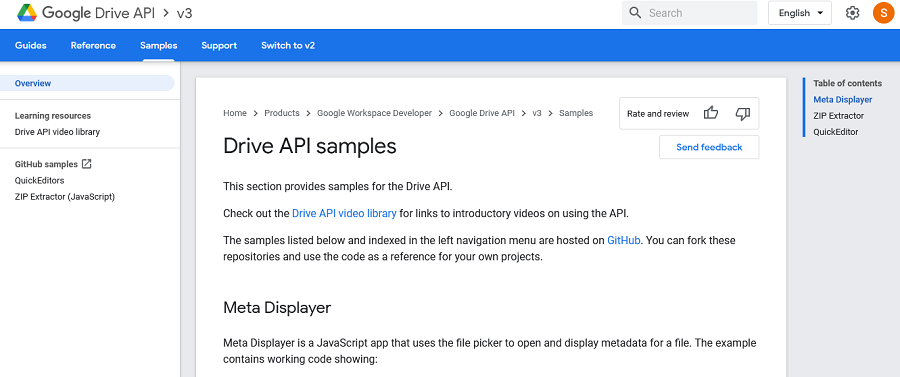Switch to the Reference tab

(x=93, y=45)
